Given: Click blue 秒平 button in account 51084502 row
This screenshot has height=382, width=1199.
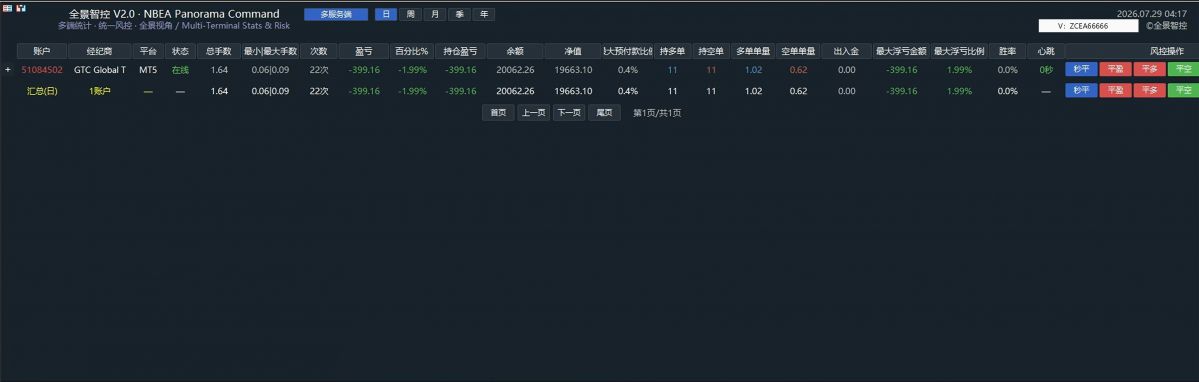Looking at the screenshot, I should (x=1080, y=70).
